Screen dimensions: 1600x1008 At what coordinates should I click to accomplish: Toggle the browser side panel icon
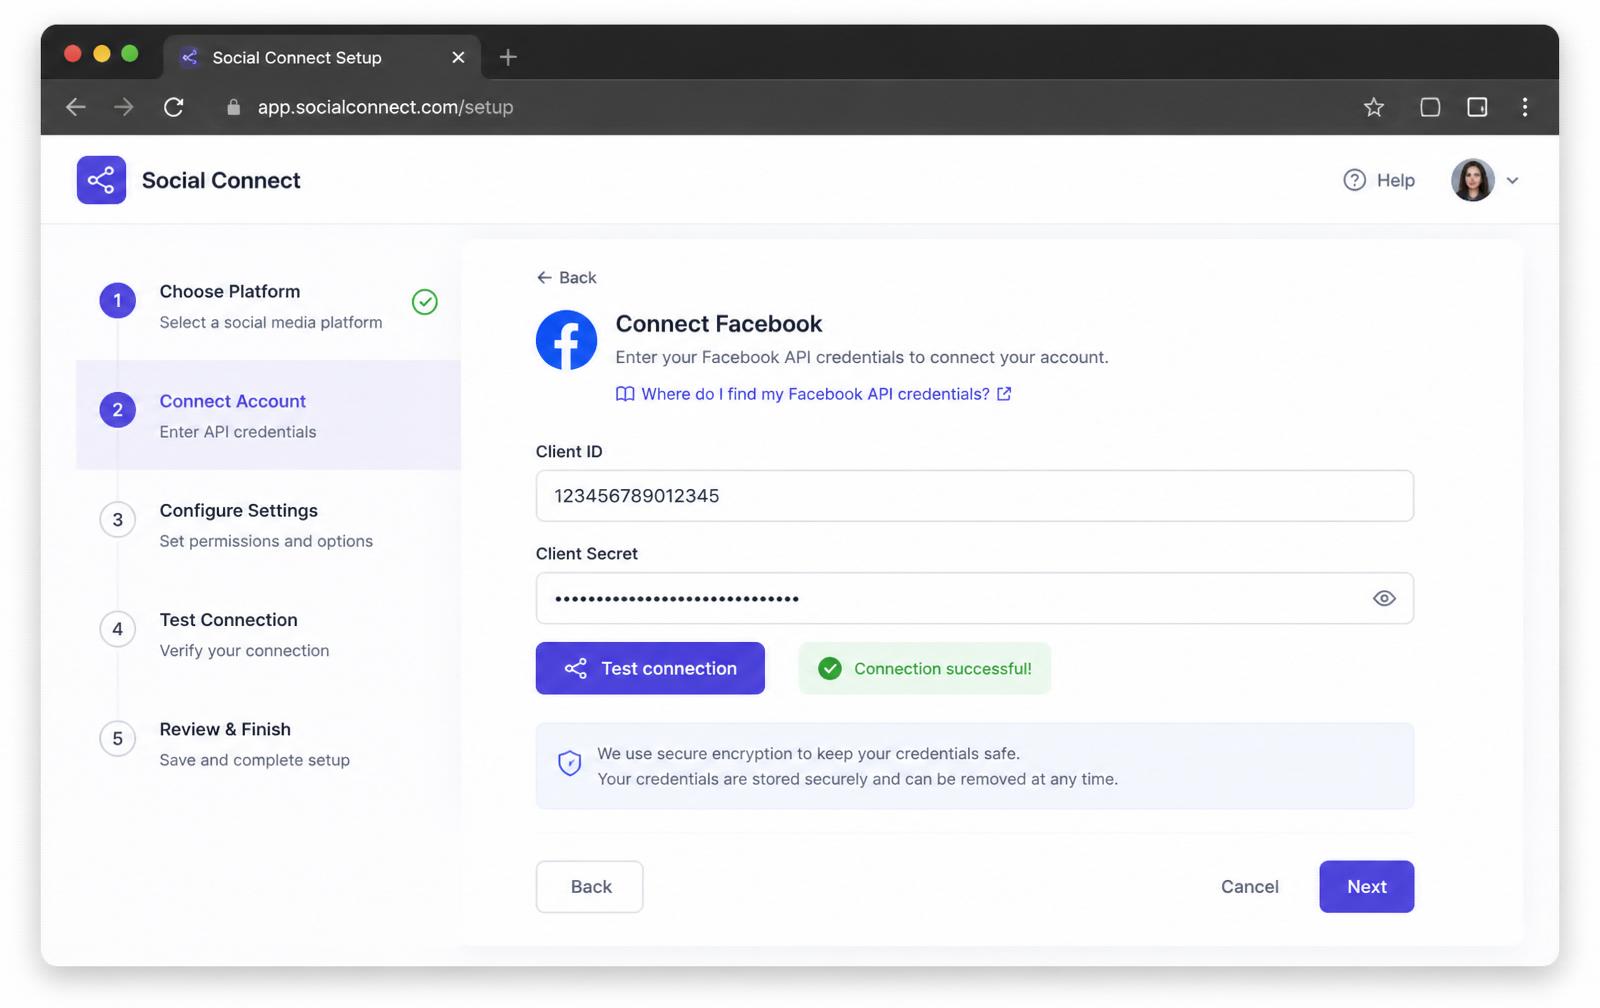(1477, 107)
